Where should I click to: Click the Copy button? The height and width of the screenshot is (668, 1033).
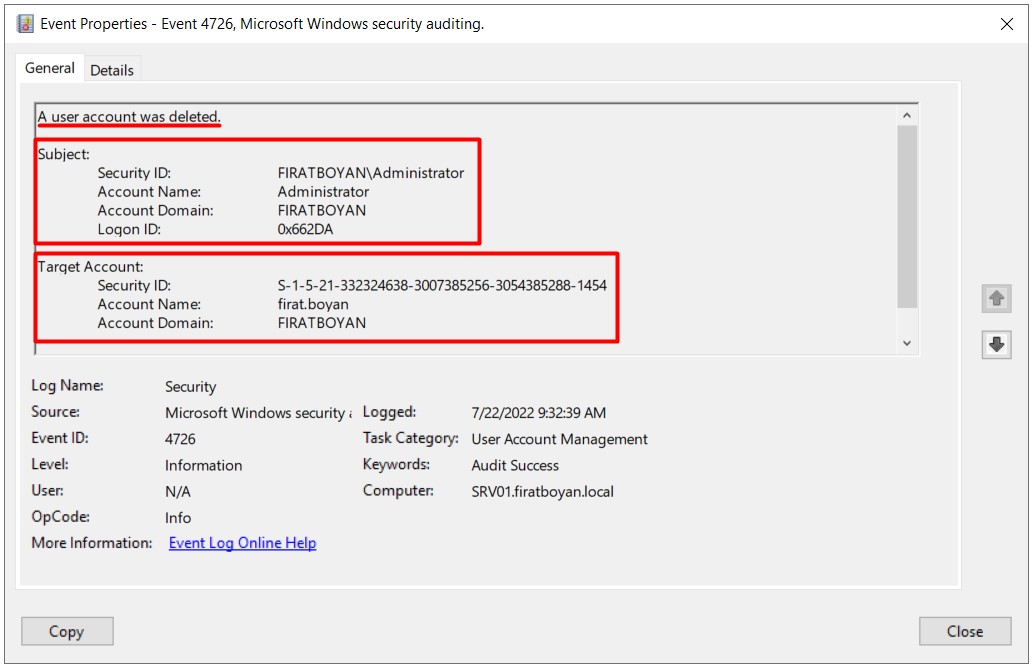pos(67,631)
